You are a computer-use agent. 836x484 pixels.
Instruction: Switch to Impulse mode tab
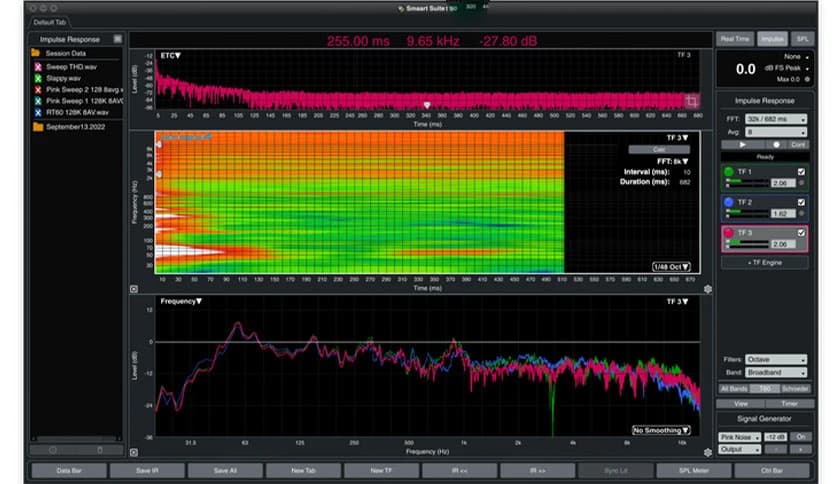(x=772, y=39)
